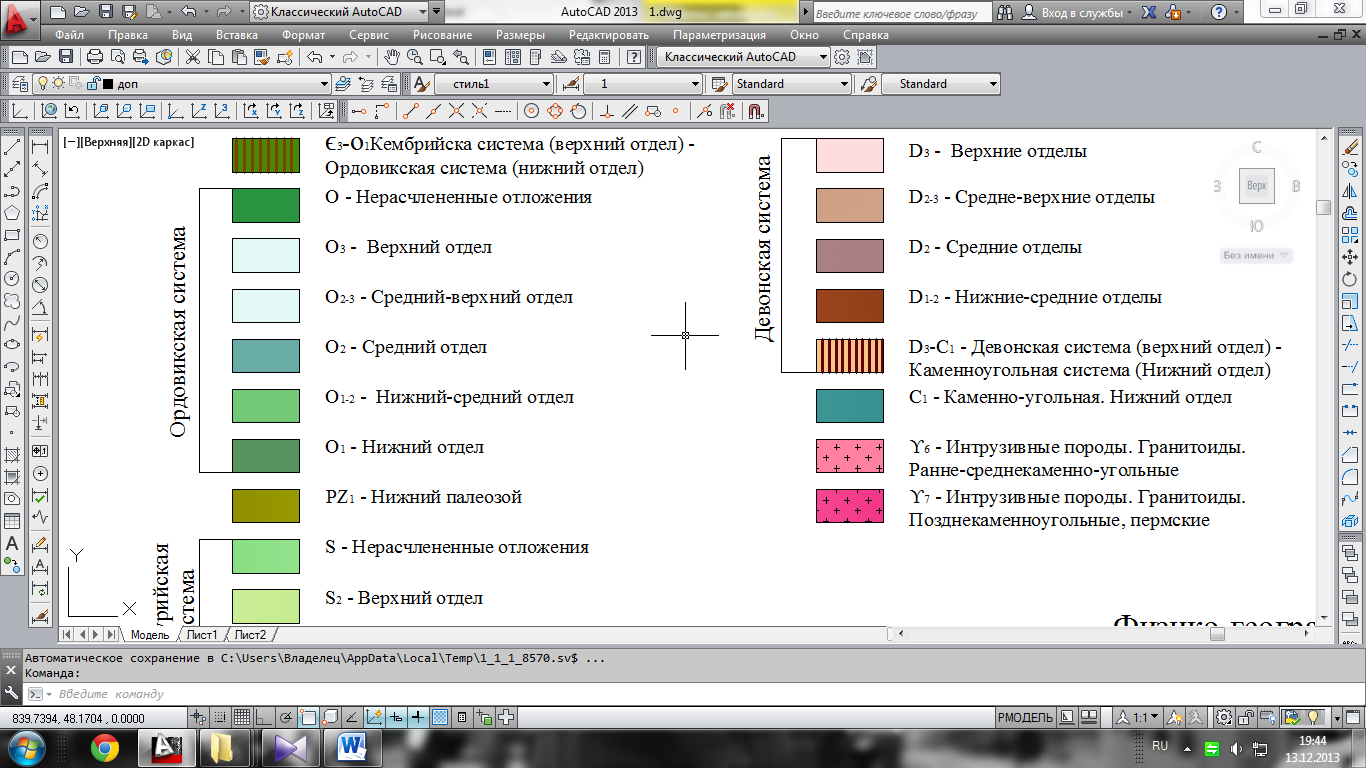Open the annotation scale 1:1 dropdown
Image resolution: width=1366 pixels, height=768 pixels.
pos(1139,717)
